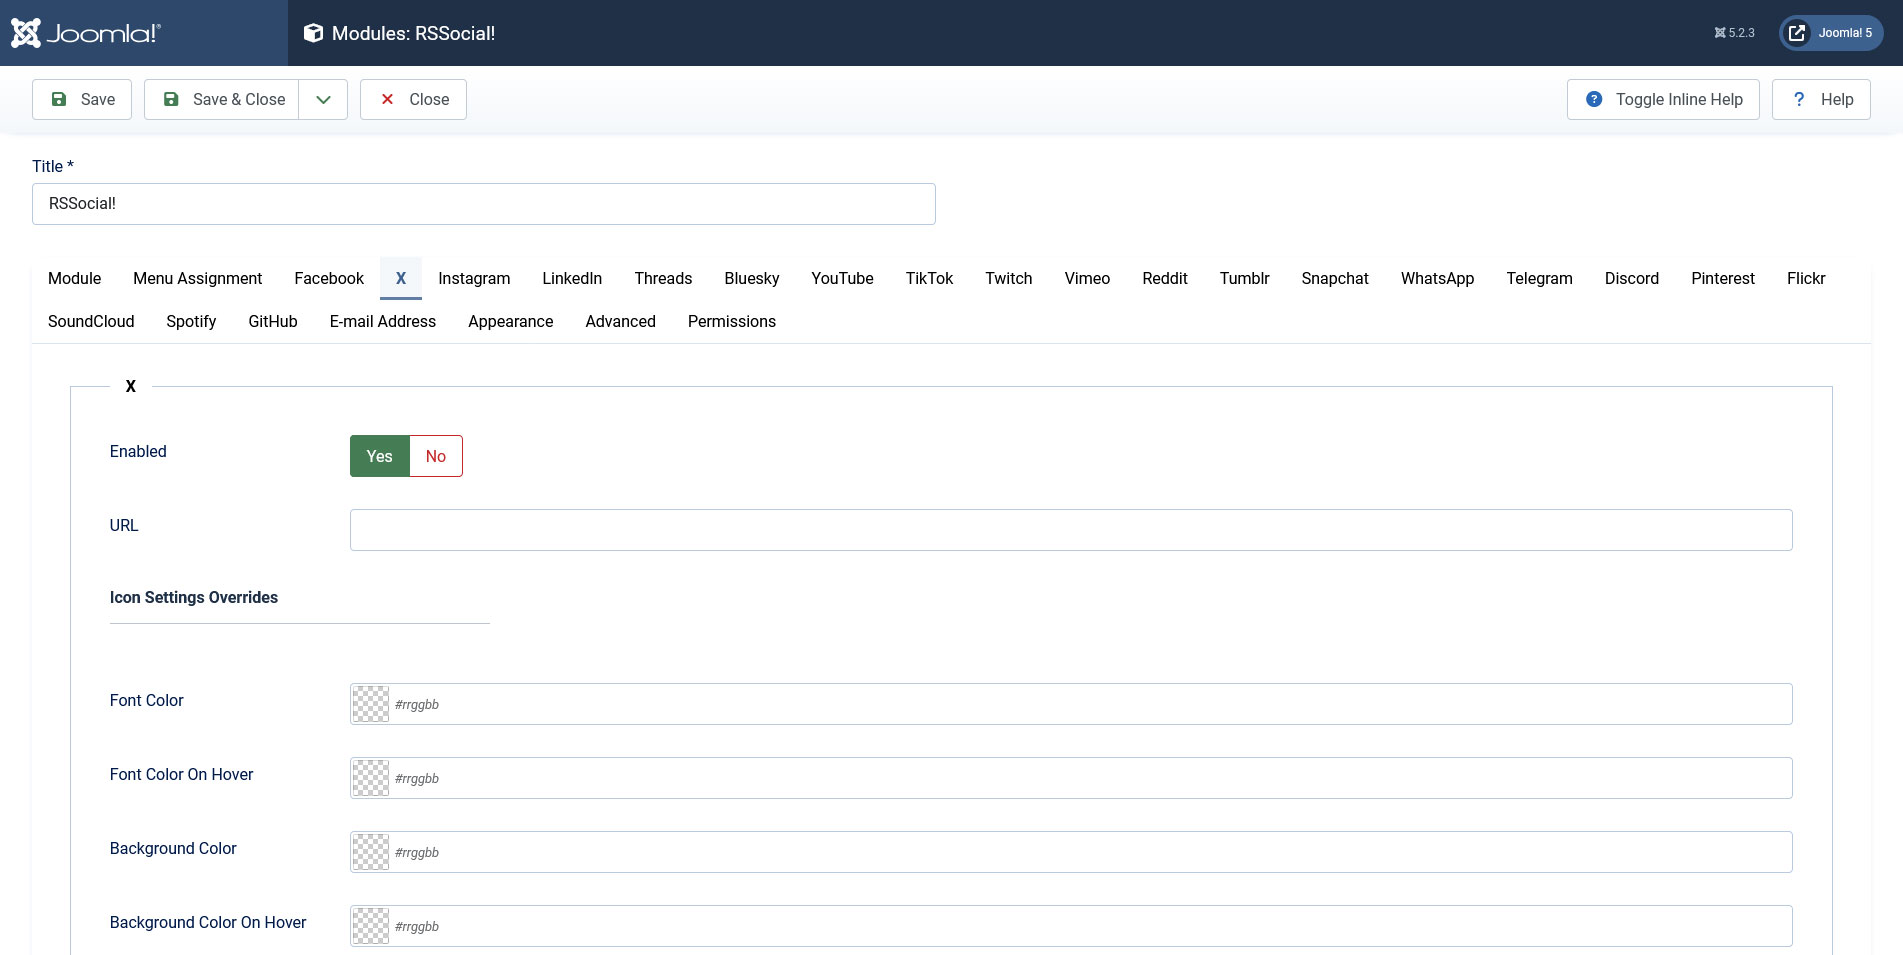Open the WhatsApp tab
Screen dimensions: 1903x955
(1438, 278)
